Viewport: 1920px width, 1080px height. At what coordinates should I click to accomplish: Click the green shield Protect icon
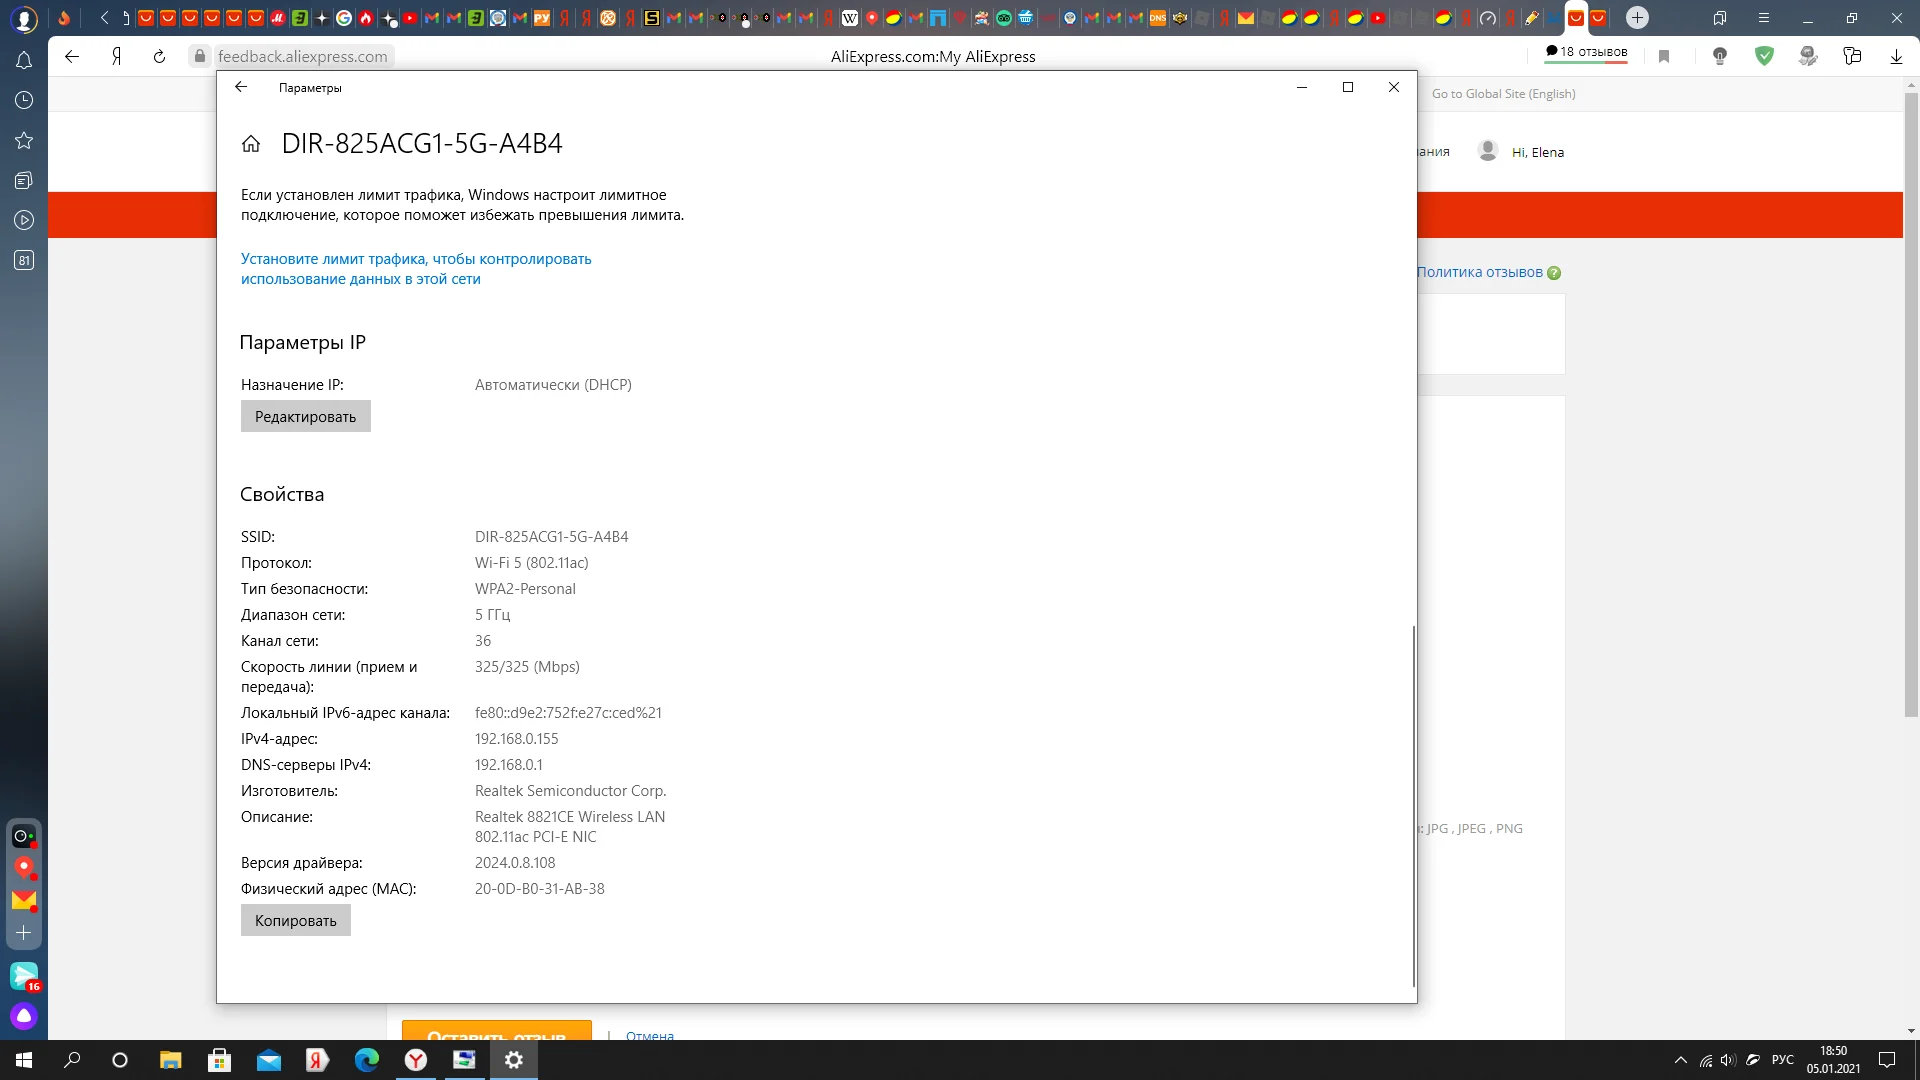[1764, 57]
